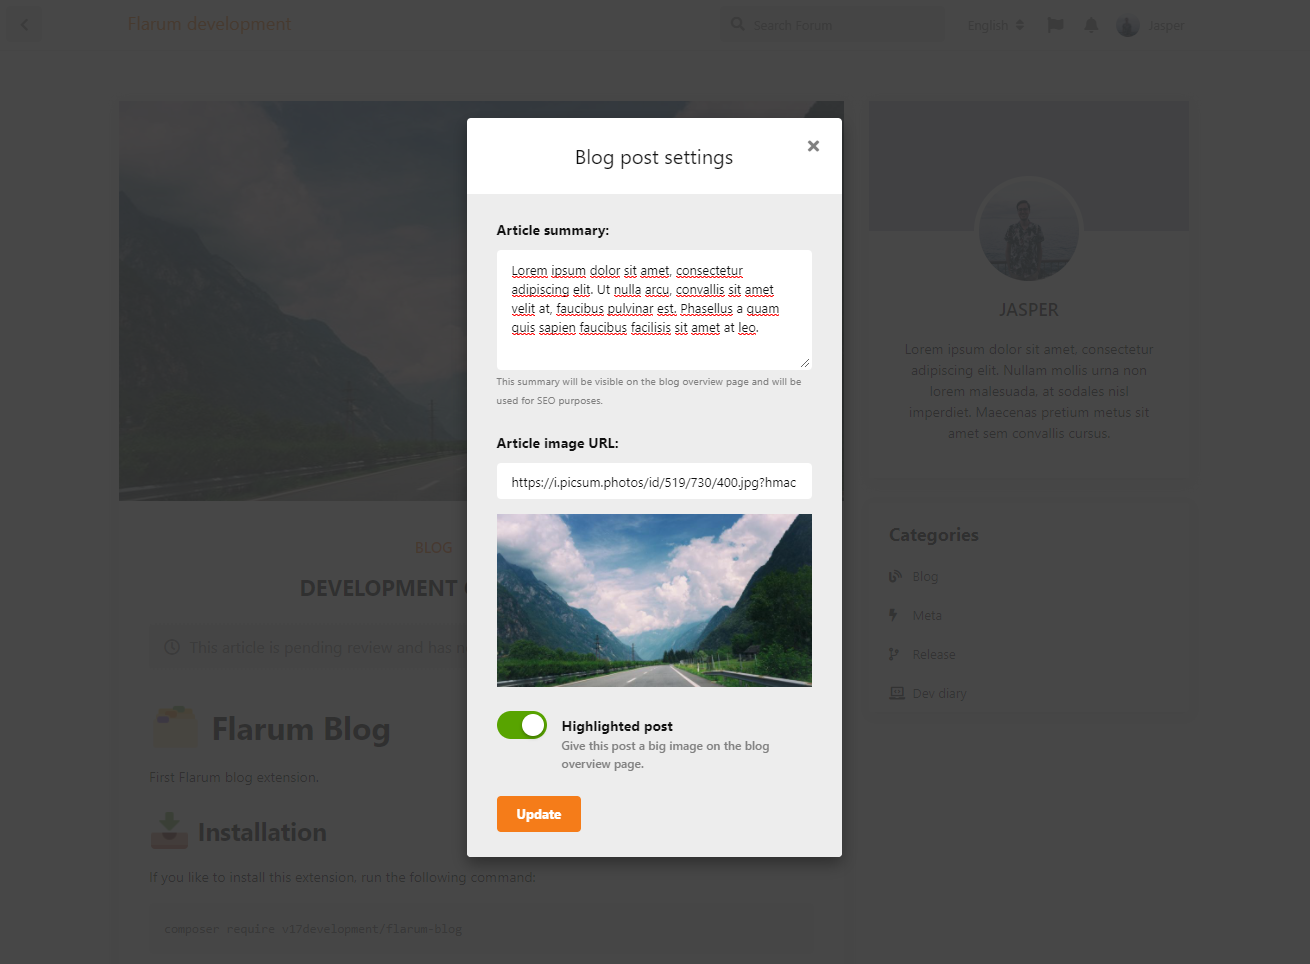1310x964 pixels.
Task: Click the Dev diary laptop icon
Action: 897,693
